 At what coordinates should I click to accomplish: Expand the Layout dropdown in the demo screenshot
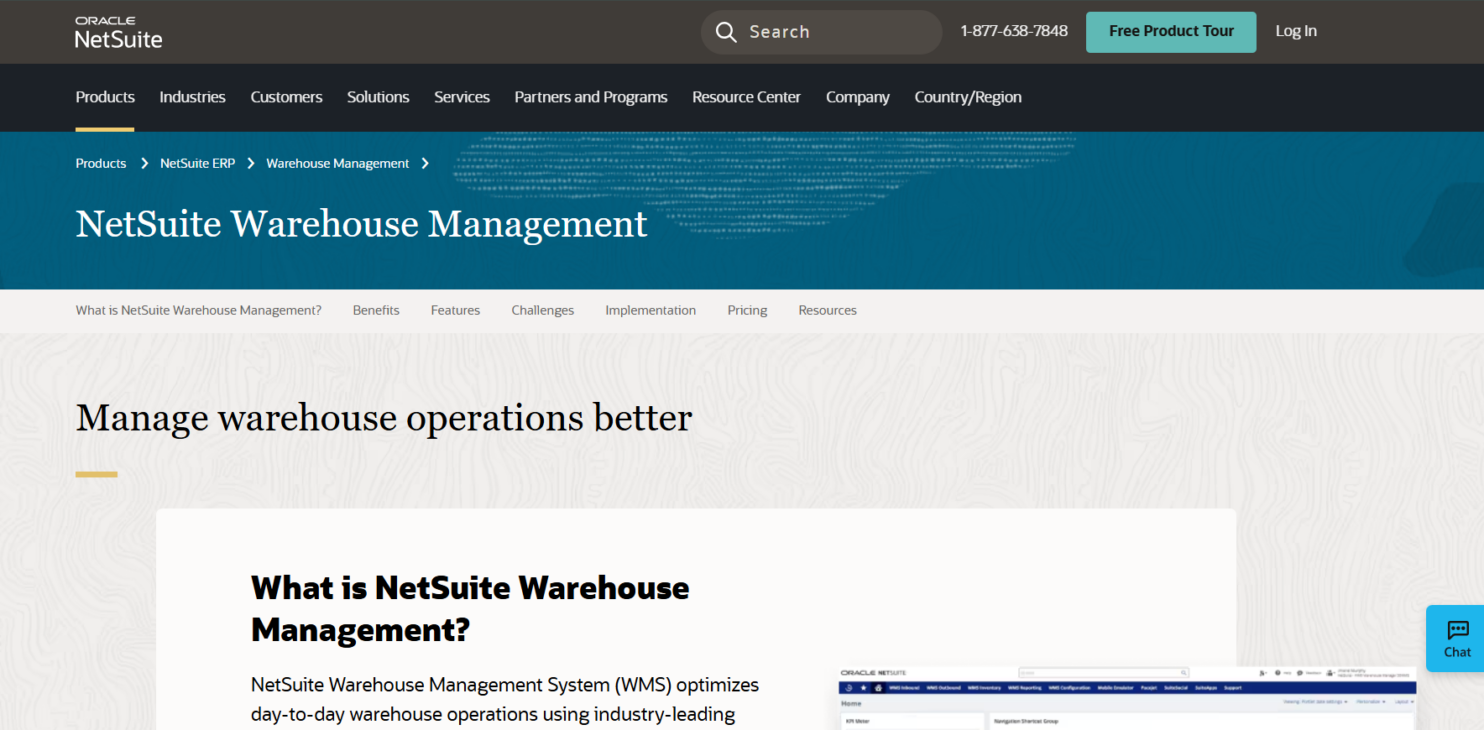1403,701
